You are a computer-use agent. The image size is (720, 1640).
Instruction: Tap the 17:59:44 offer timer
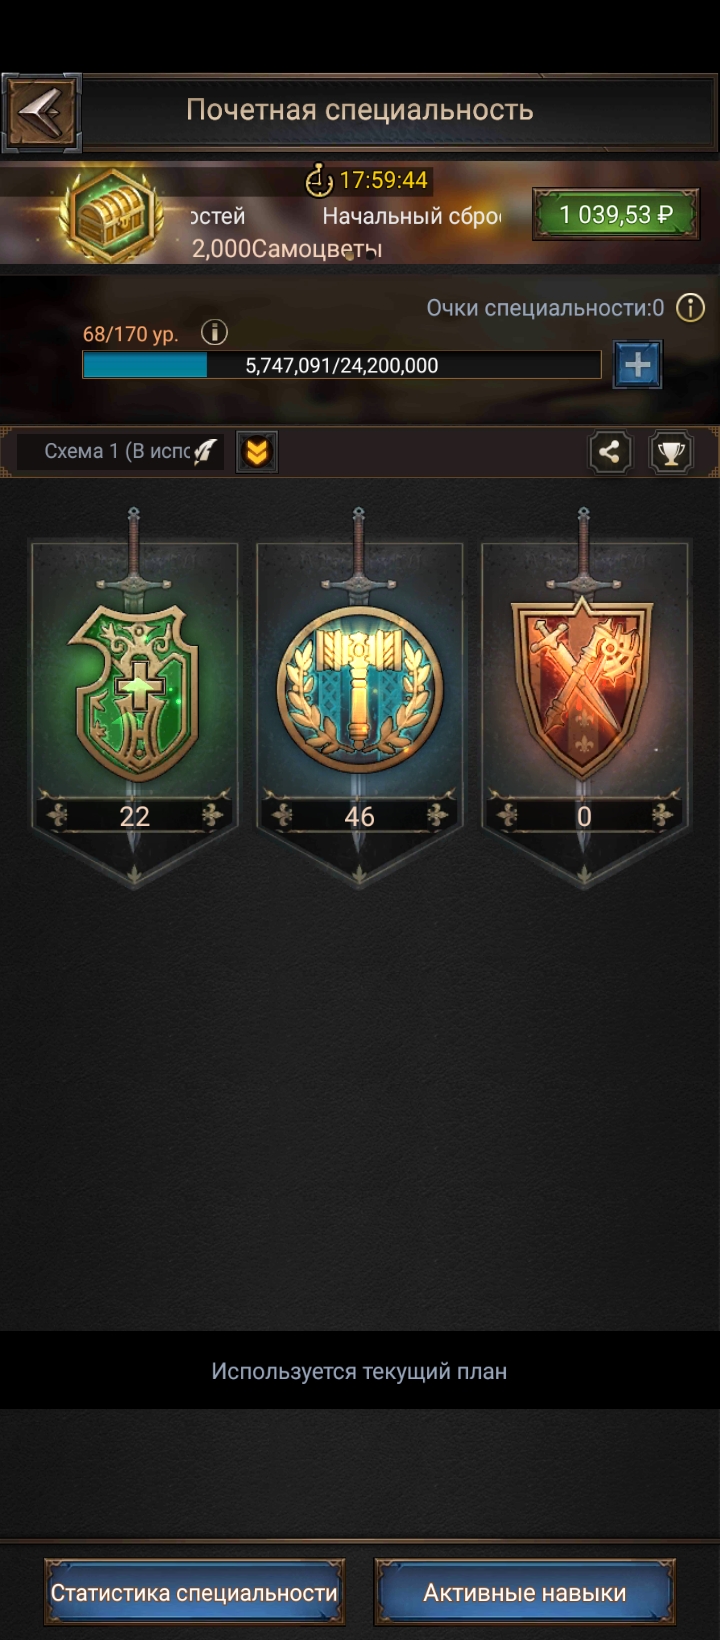tap(367, 180)
